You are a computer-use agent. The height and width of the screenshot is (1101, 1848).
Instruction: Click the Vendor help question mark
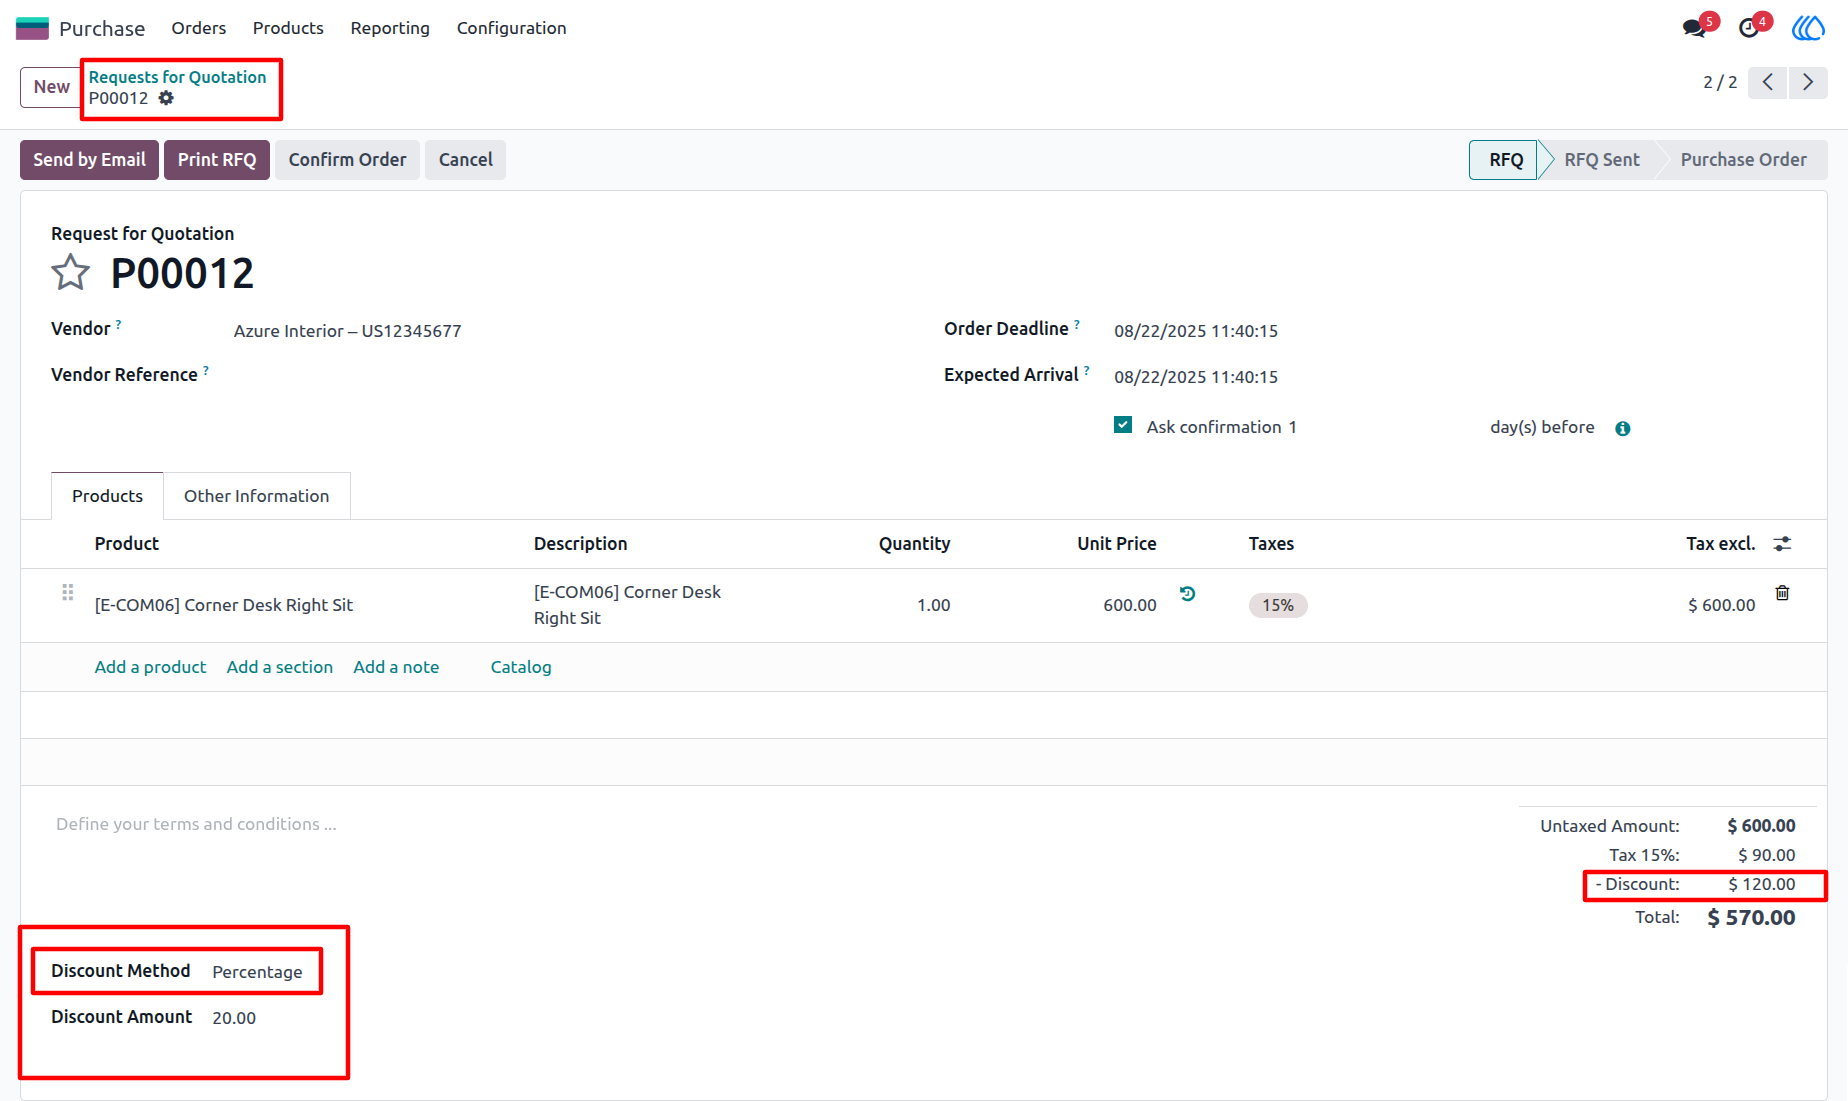pos(118,324)
